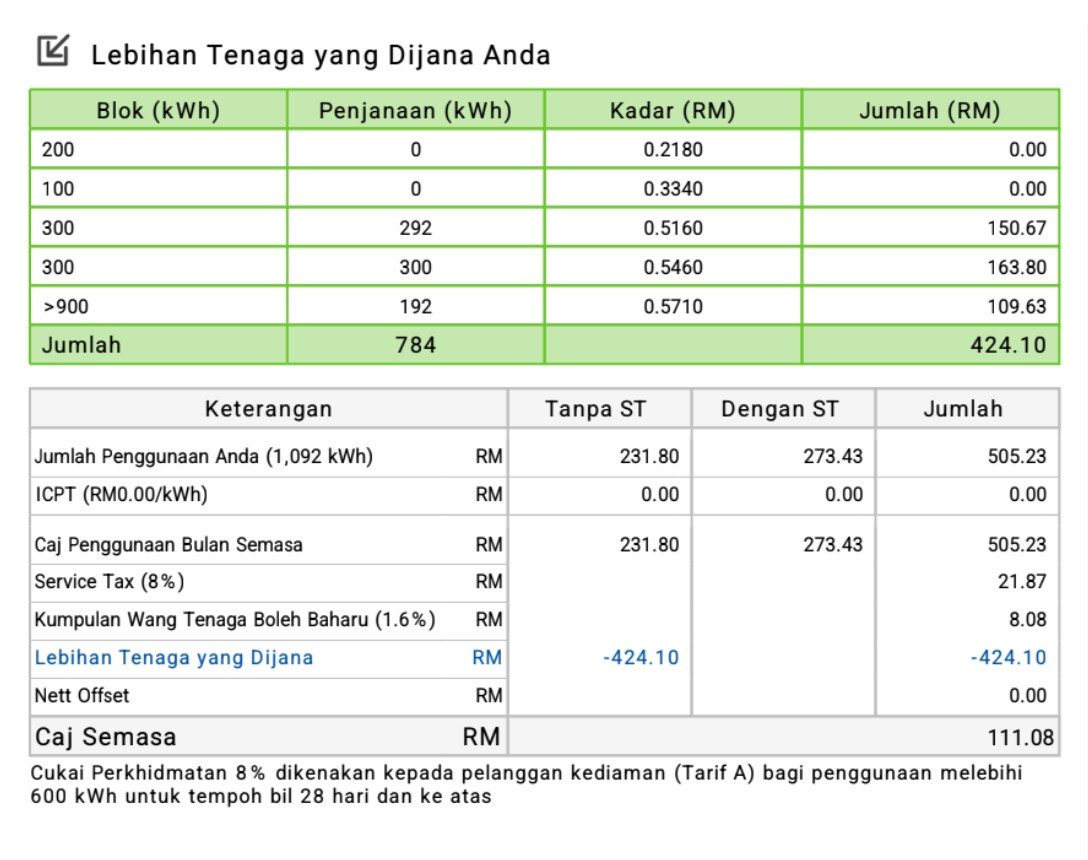Select the 21.87 service tax amount
Screen dimensions: 1088x860
1027,582
